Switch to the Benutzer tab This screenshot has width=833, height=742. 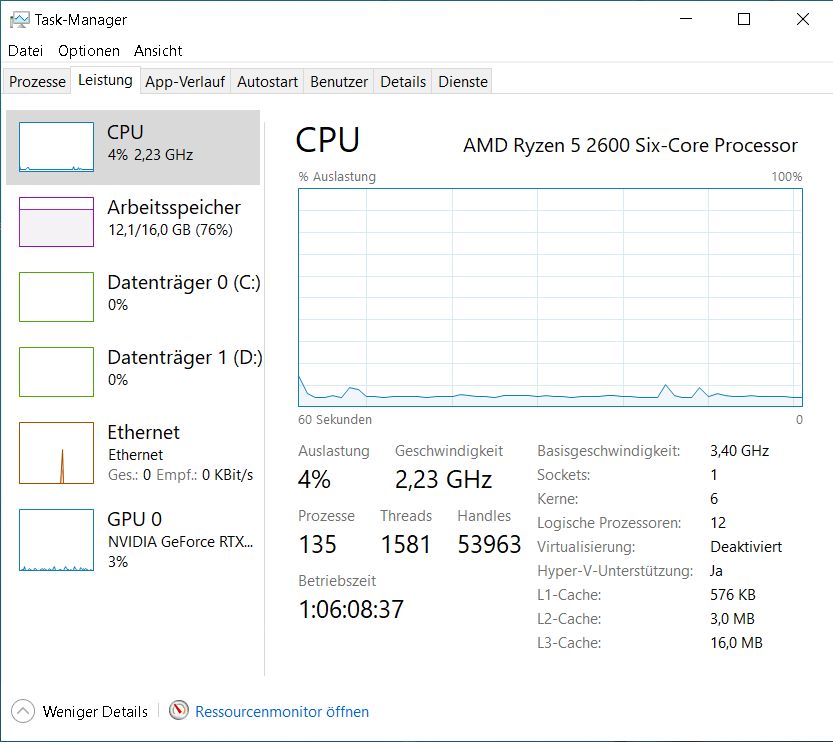click(x=339, y=82)
